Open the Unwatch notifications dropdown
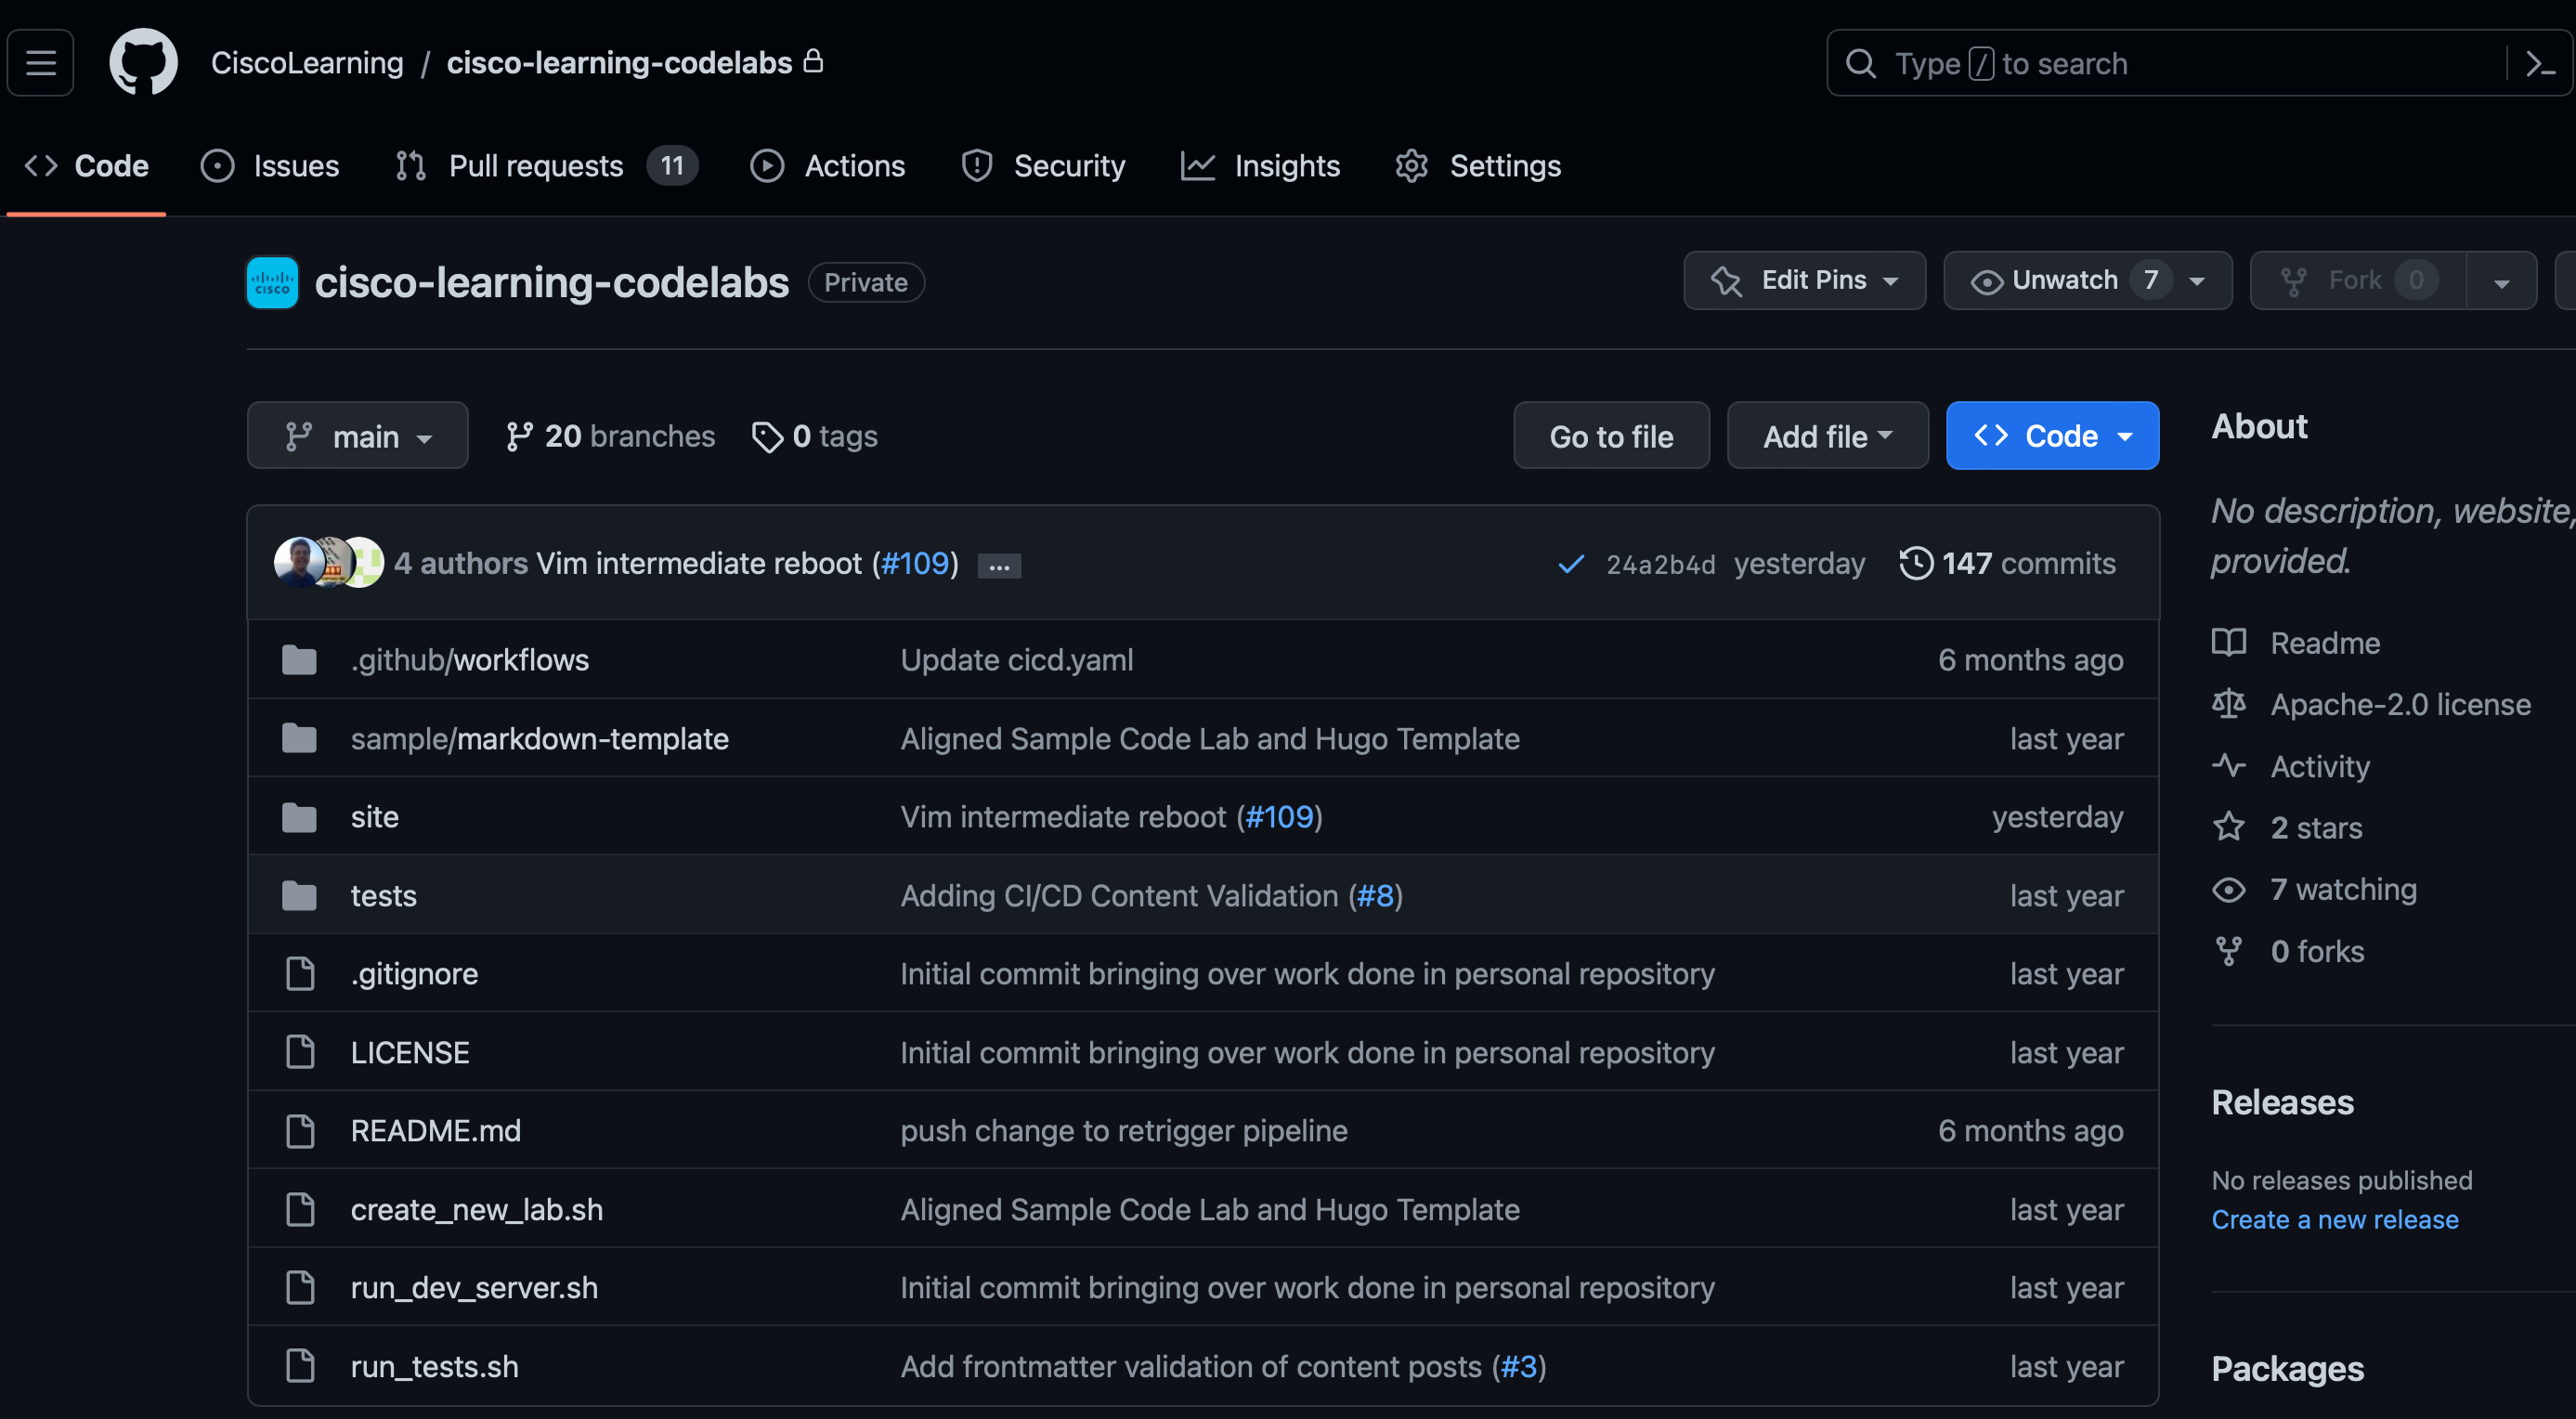 click(x=2087, y=281)
